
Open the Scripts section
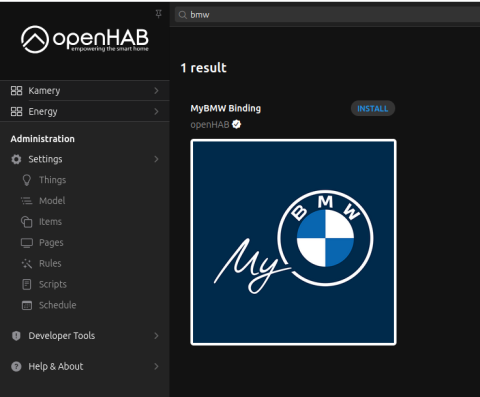(85, 284)
